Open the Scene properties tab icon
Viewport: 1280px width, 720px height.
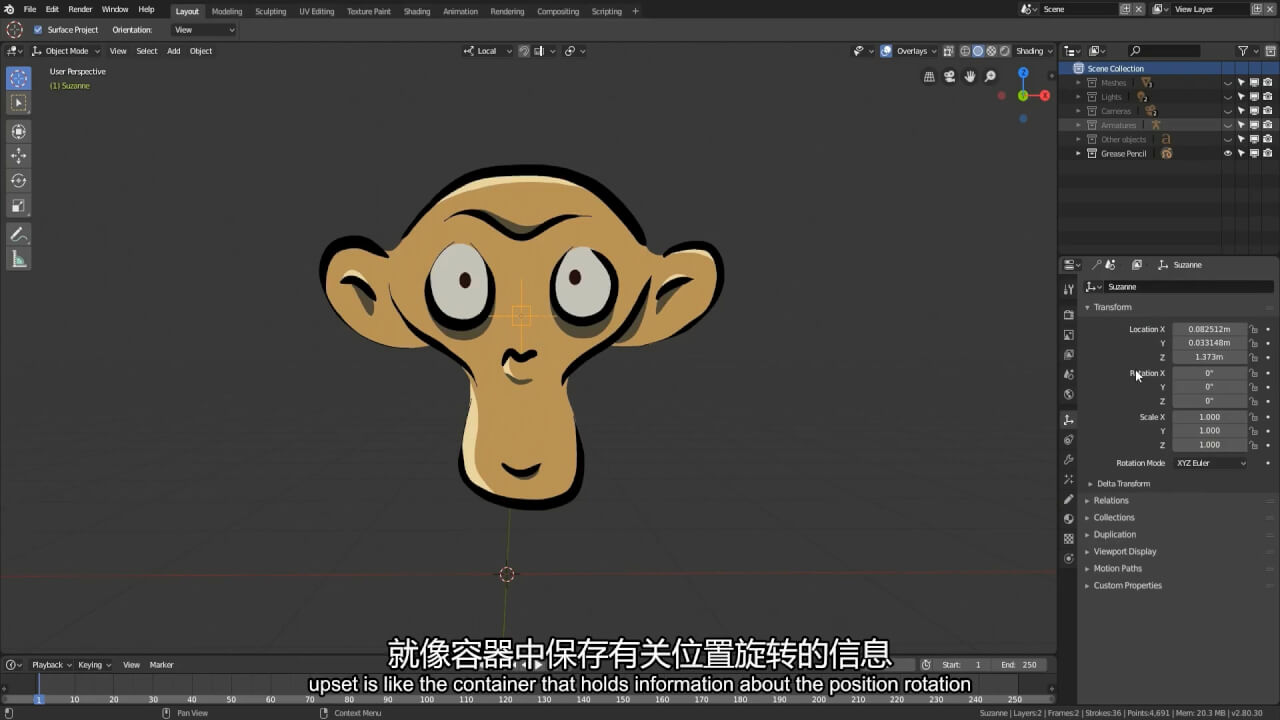(1068, 375)
